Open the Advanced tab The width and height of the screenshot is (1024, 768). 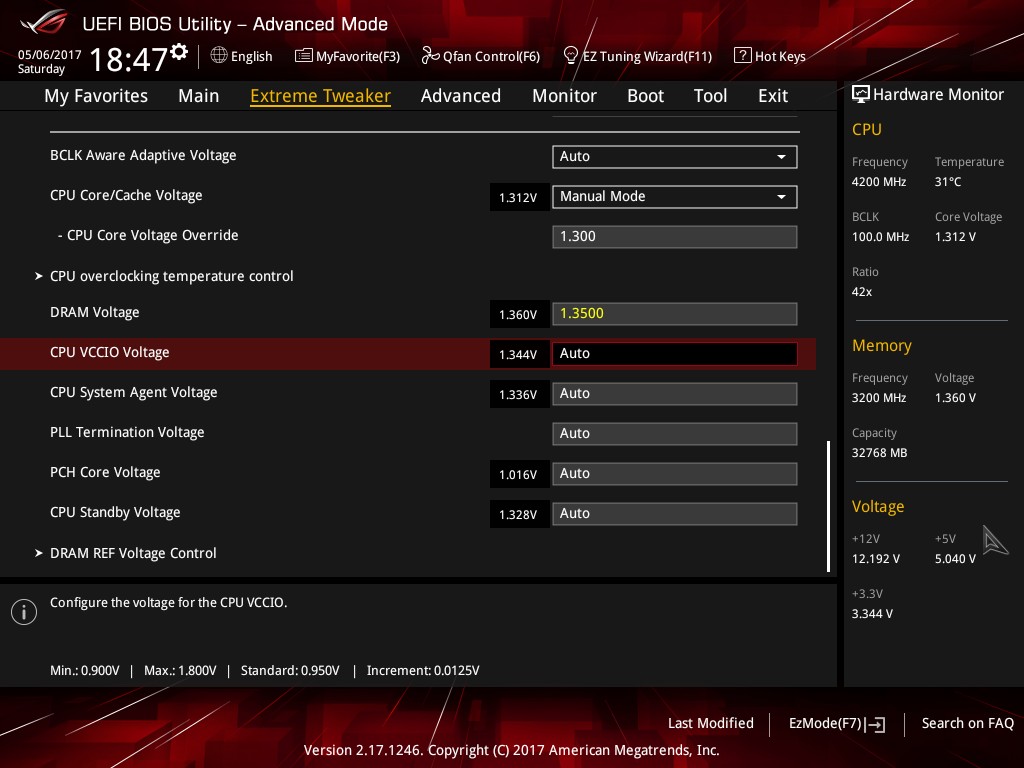pos(461,96)
